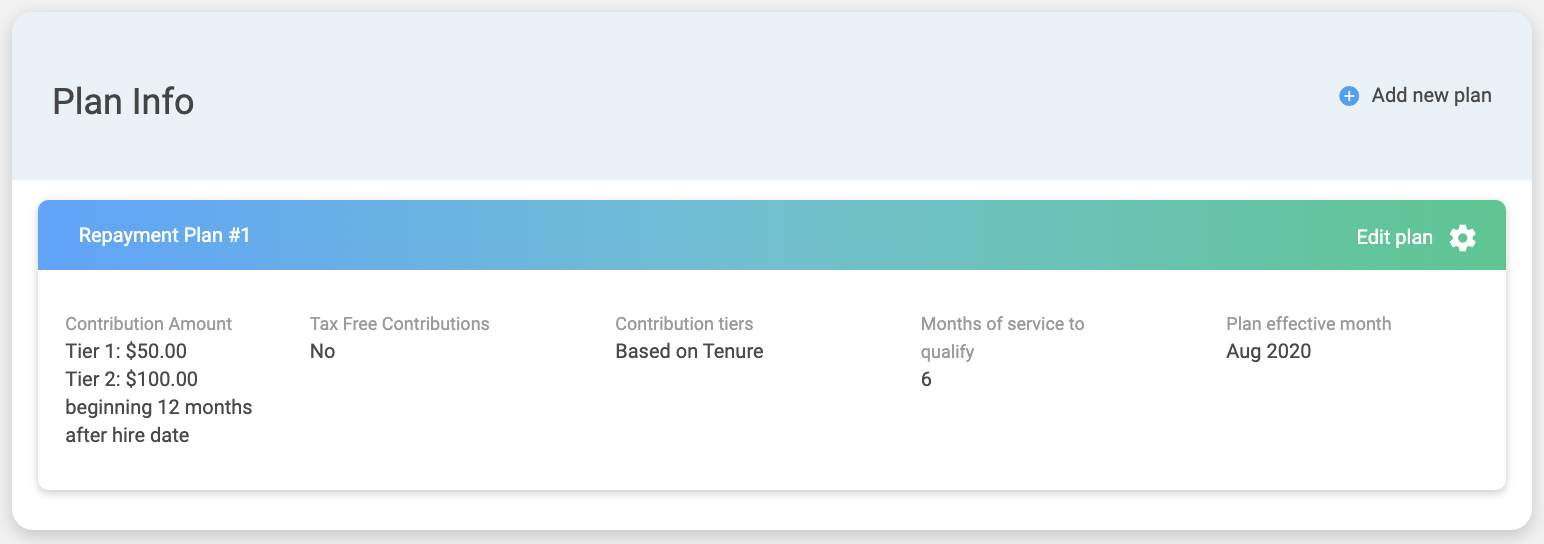Select the 'No' tax free value
This screenshot has width=1544, height=544.
click(322, 351)
